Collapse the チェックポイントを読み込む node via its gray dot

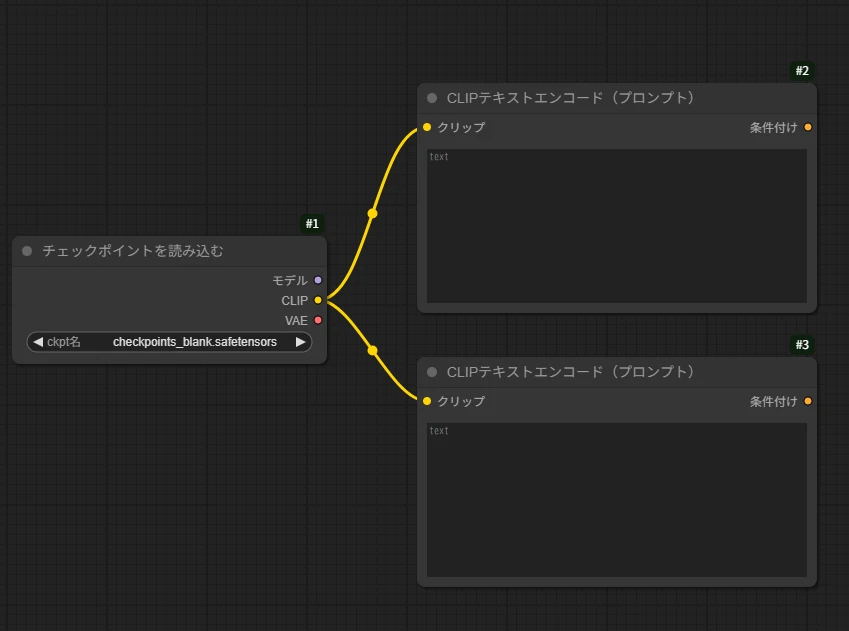(x=27, y=251)
